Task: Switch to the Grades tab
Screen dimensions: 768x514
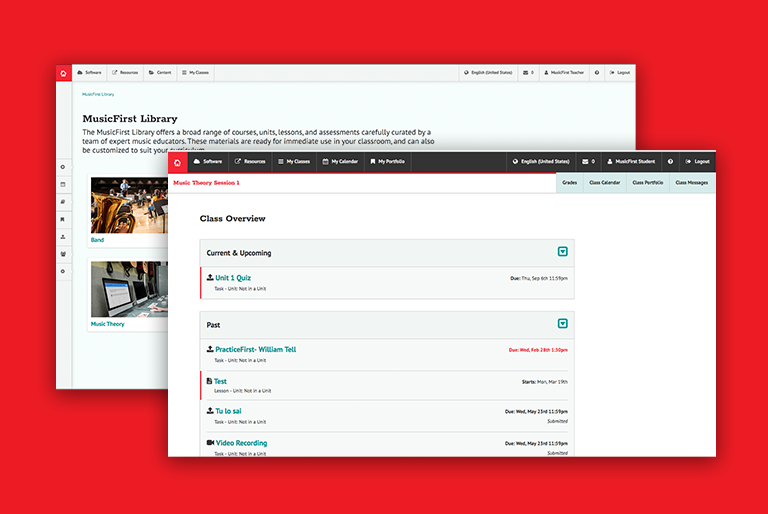Action: click(x=570, y=183)
